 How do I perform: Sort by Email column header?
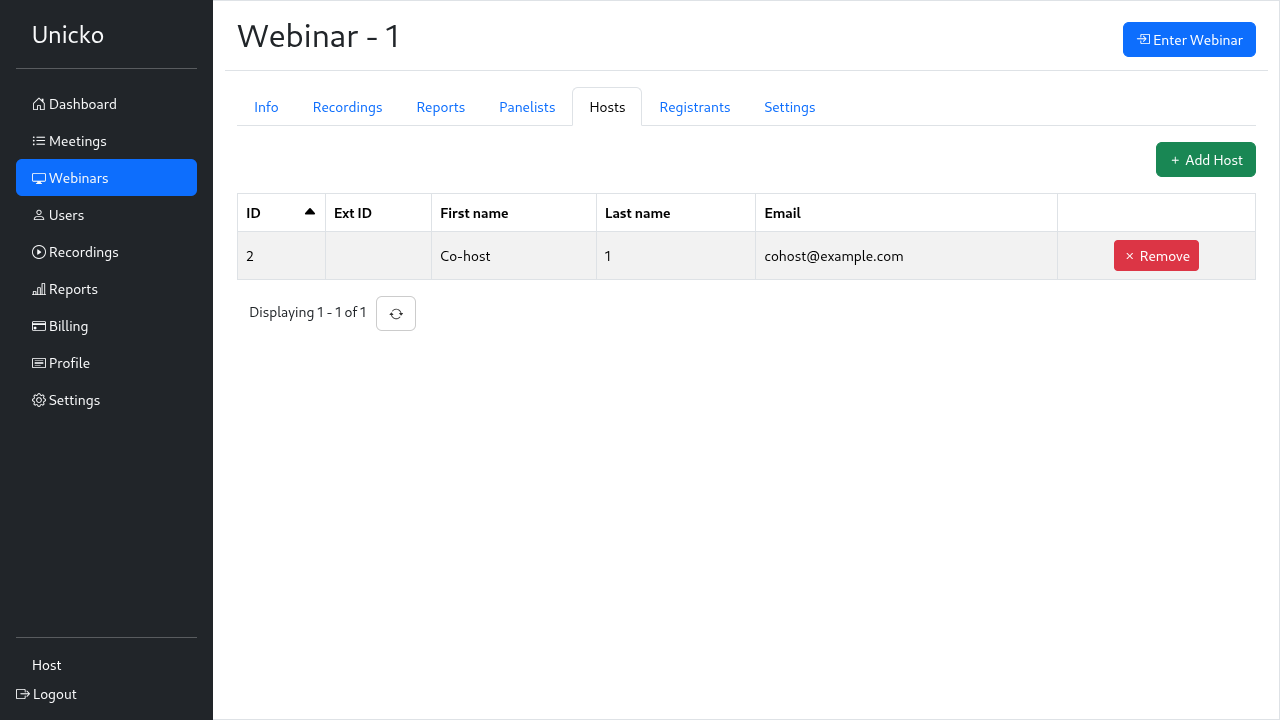tap(906, 213)
